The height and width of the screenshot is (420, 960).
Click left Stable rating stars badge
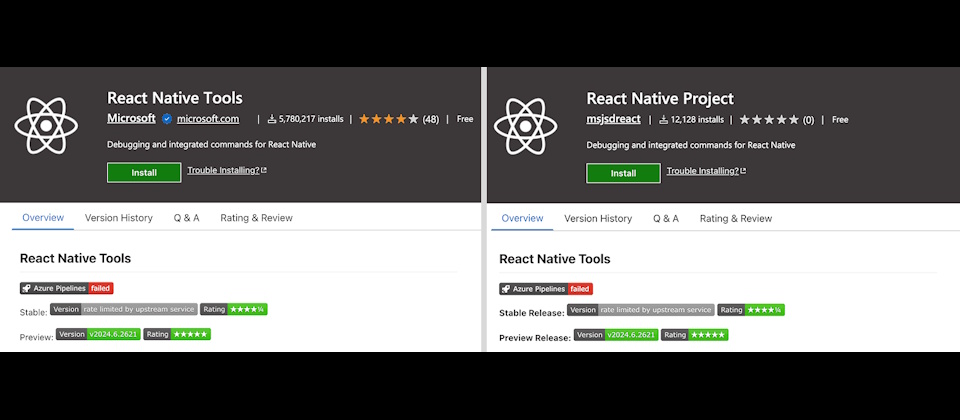(x=234, y=310)
